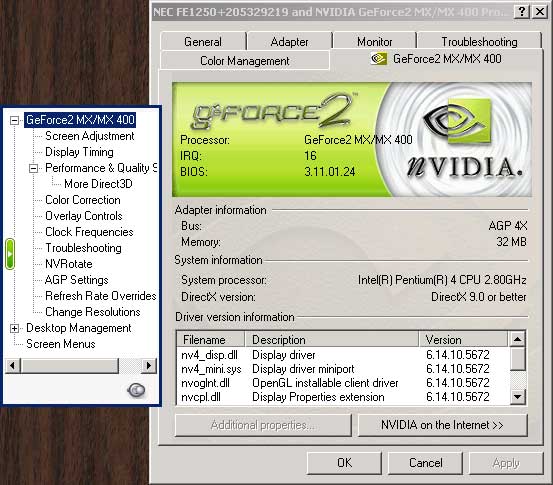Select the nv4_disp.dll row

coord(342,355)
